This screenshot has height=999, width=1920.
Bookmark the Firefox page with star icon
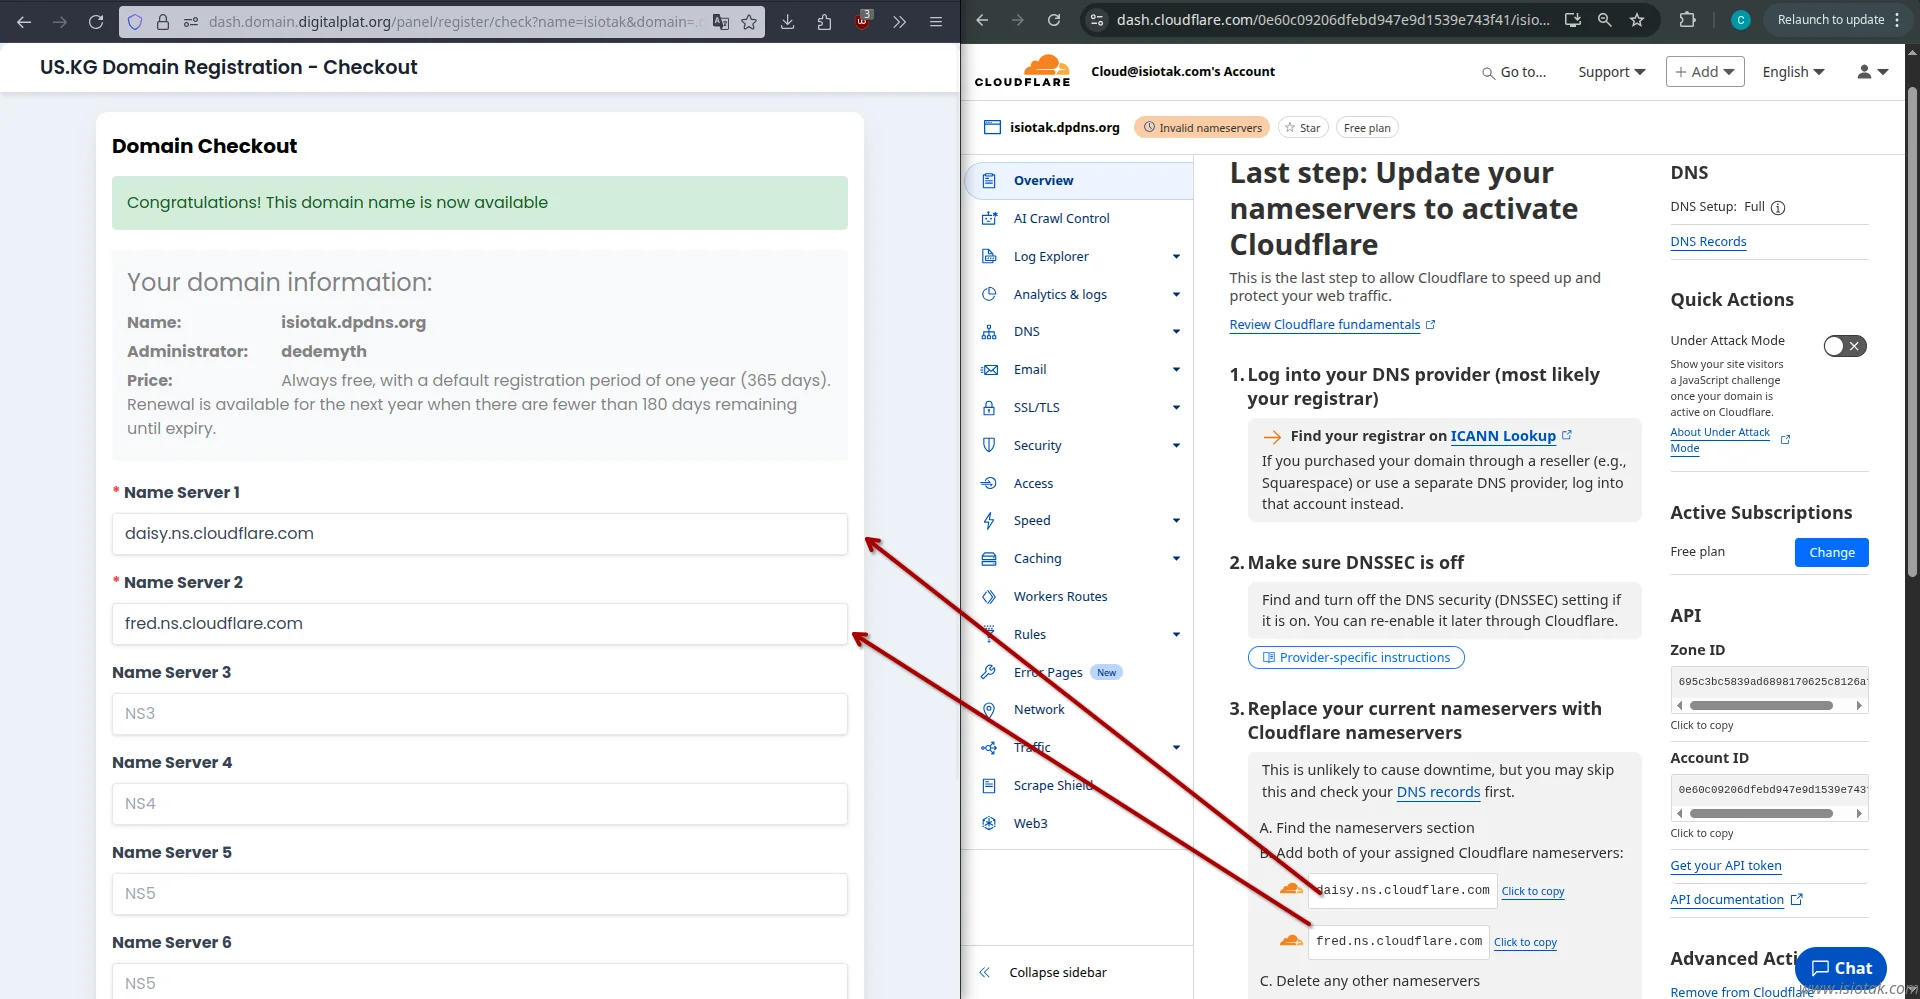[749, 22]
